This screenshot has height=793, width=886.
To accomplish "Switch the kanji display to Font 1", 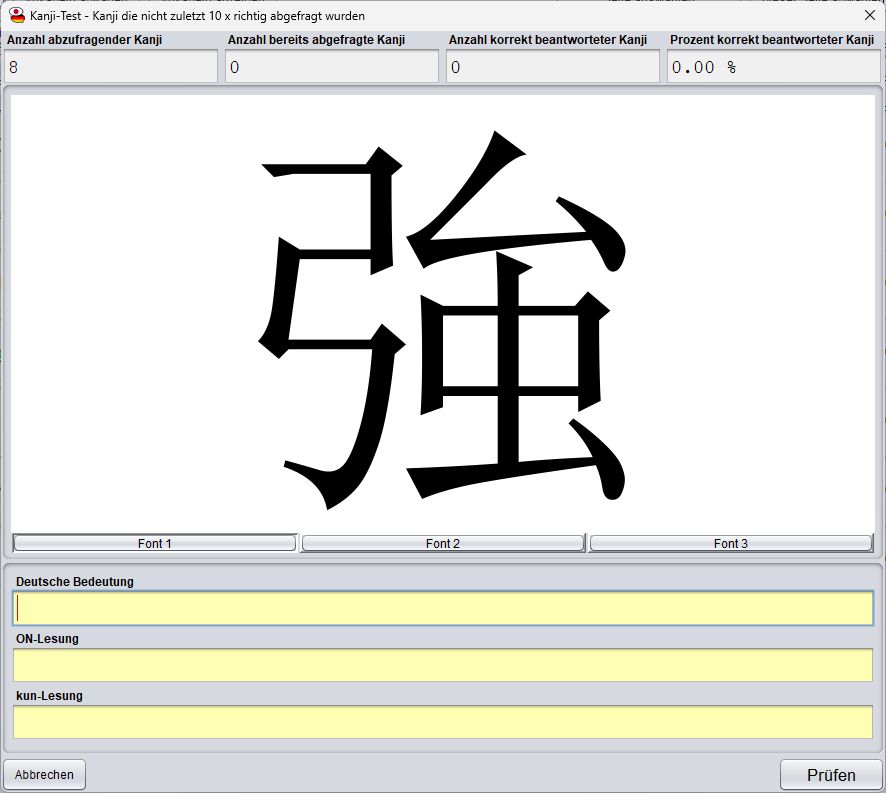I will (x=154, y=543).
